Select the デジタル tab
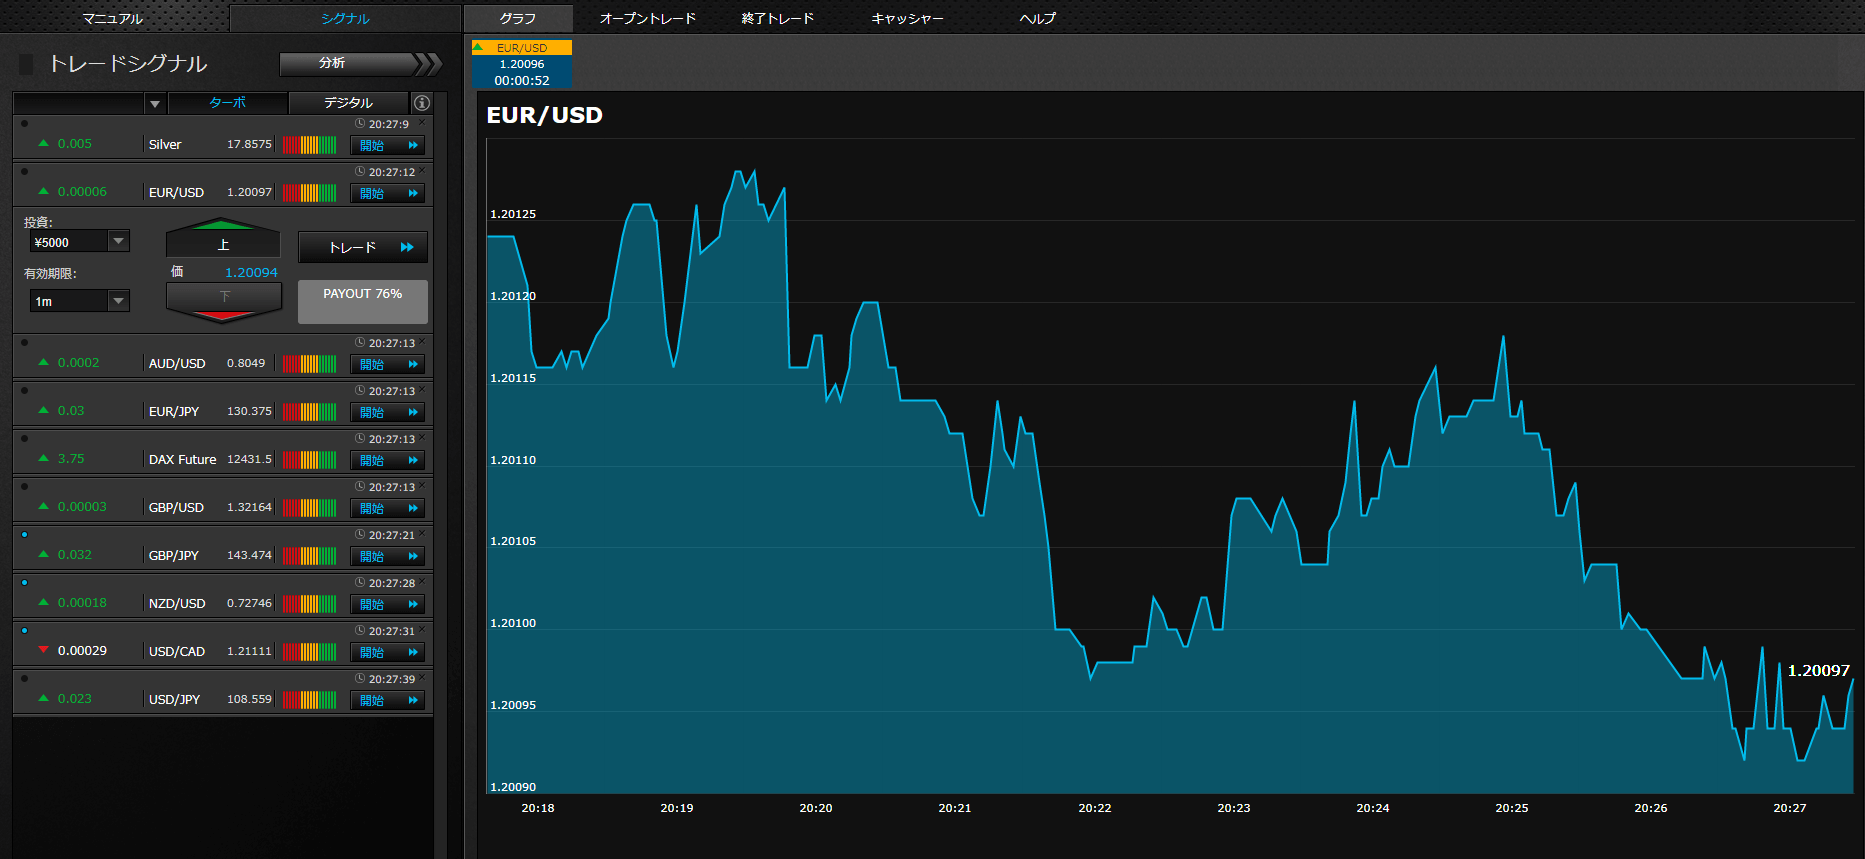 click(x=348, y=103)
